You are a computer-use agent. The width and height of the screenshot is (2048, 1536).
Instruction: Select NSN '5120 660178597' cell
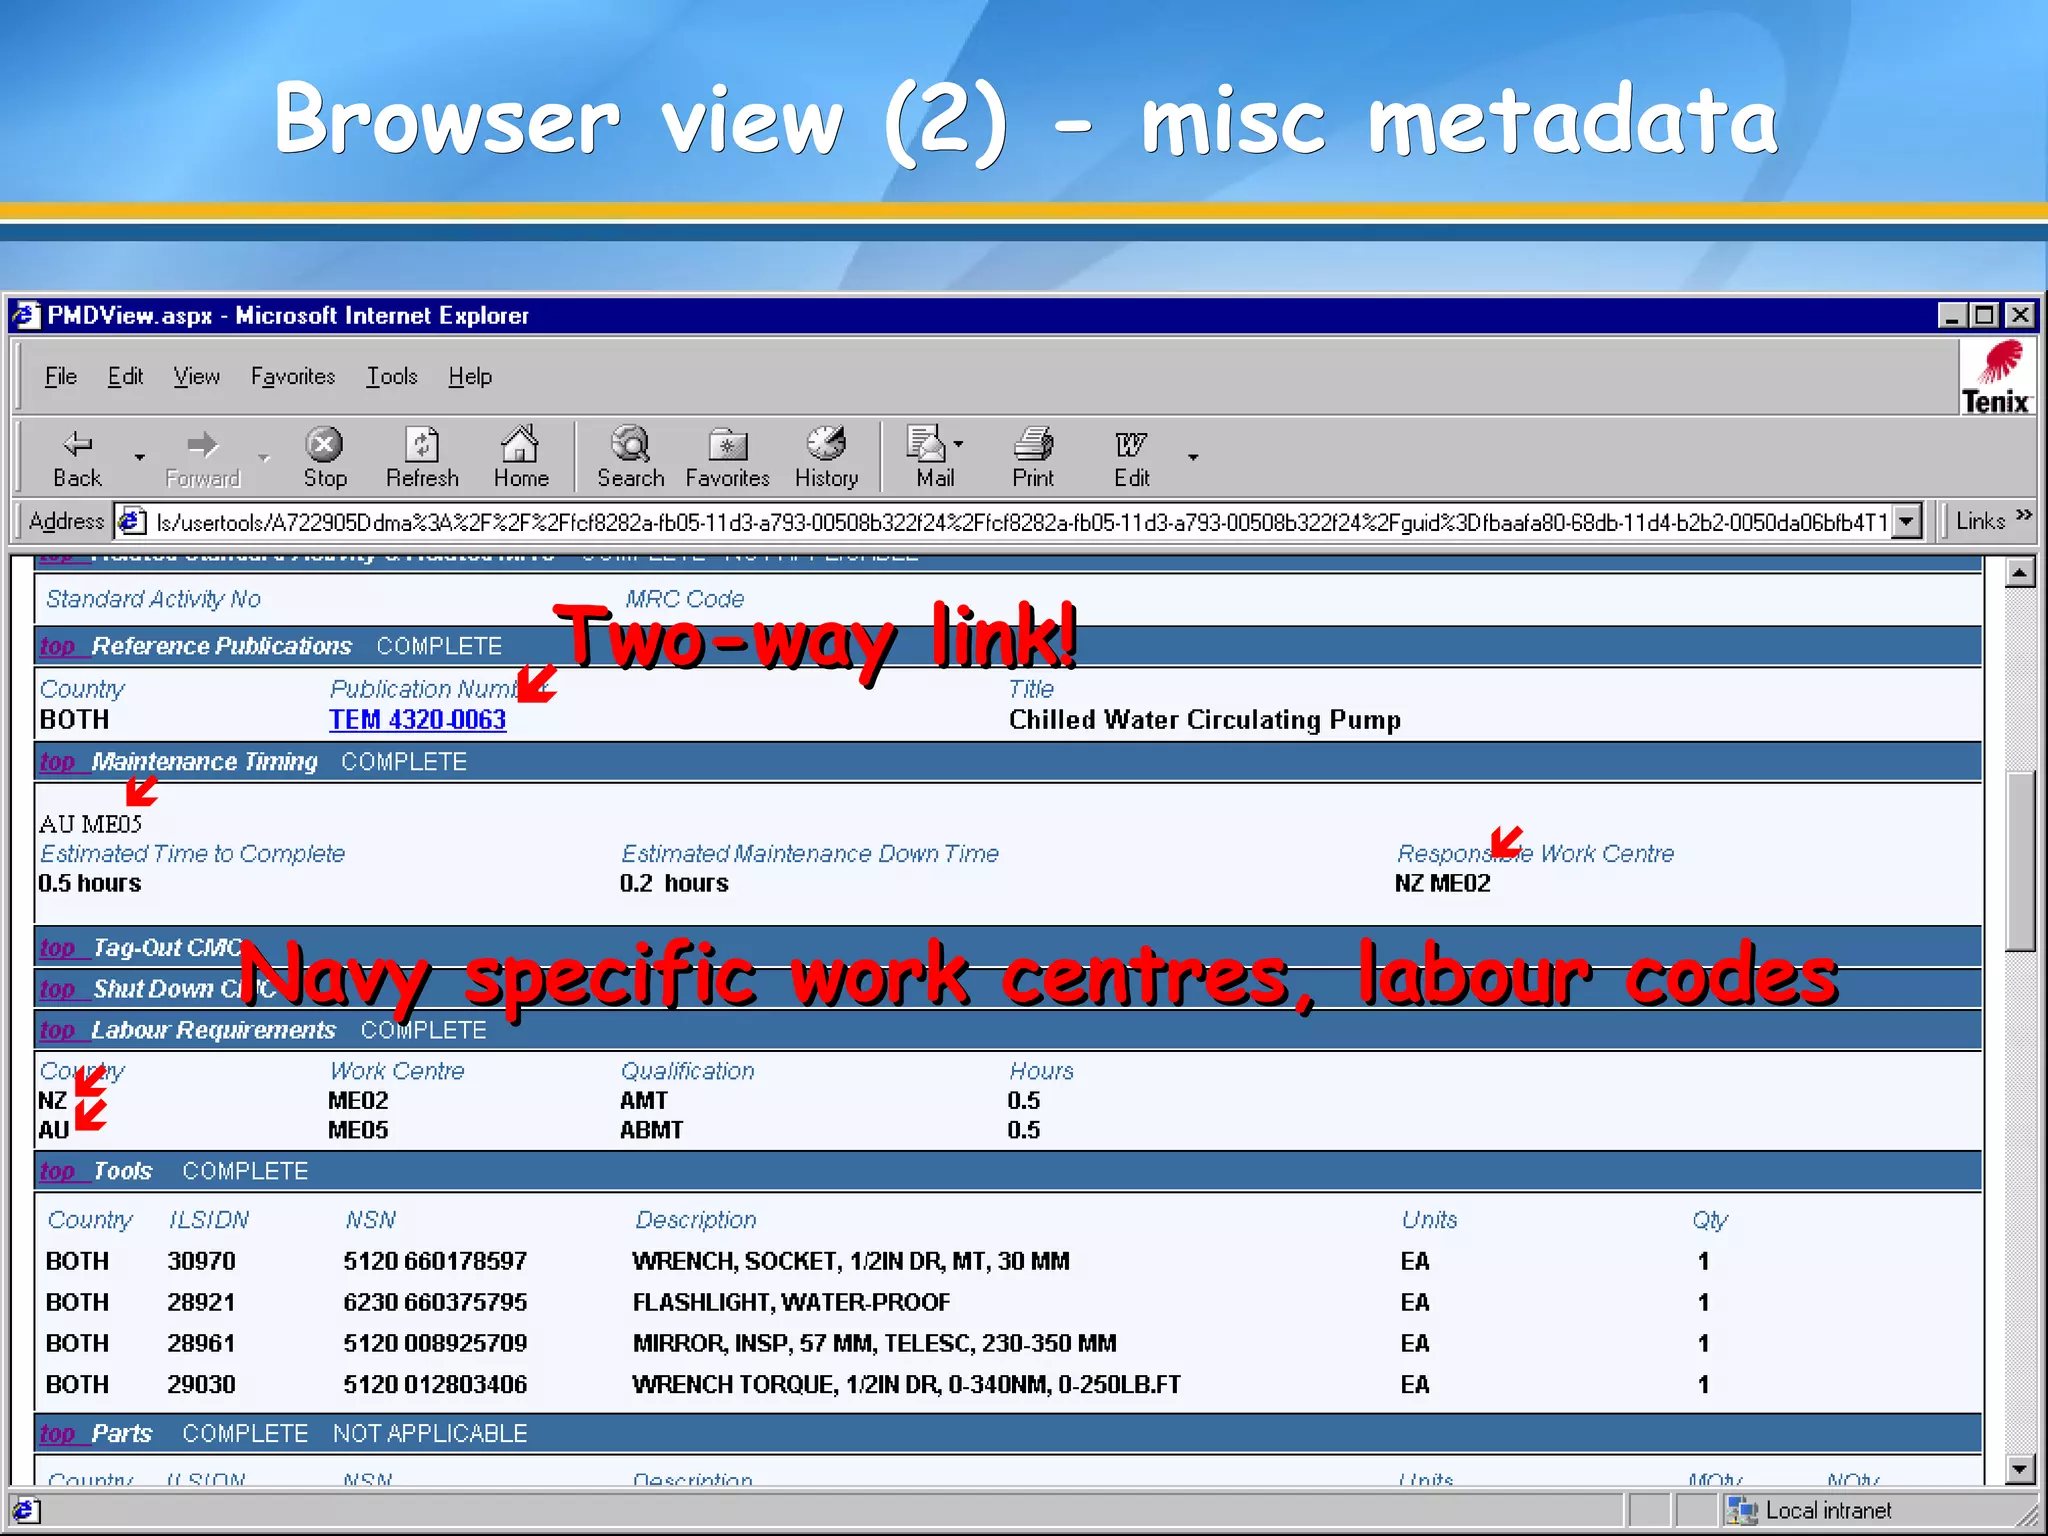click(435, 1261)
